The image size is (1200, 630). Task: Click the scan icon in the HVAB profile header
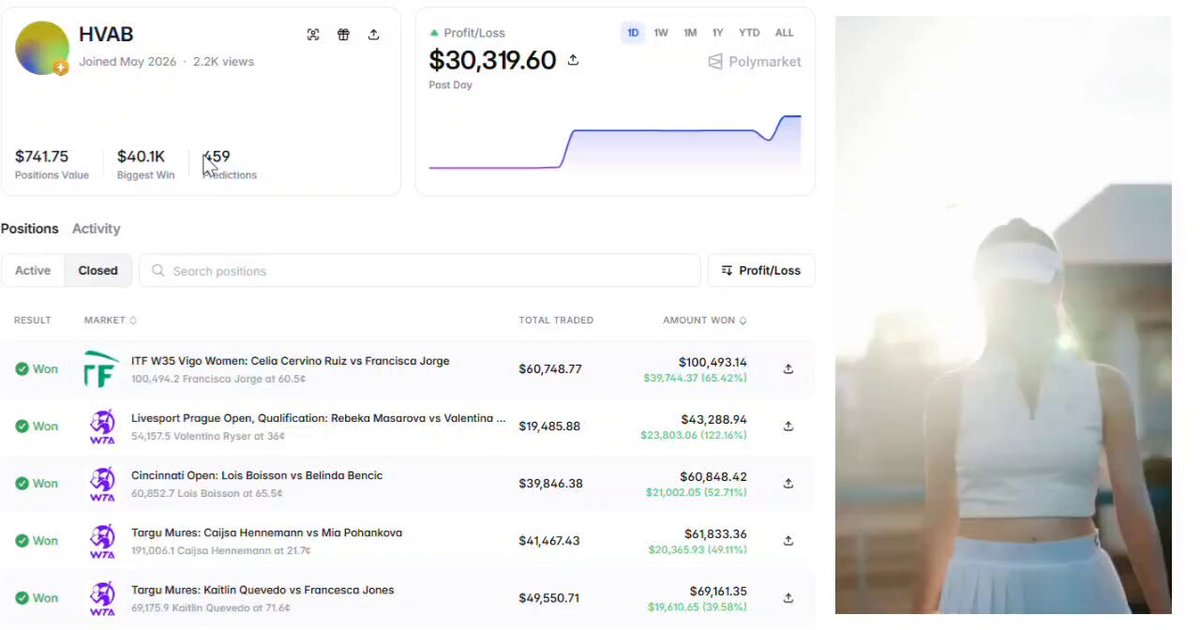[313, 35]
